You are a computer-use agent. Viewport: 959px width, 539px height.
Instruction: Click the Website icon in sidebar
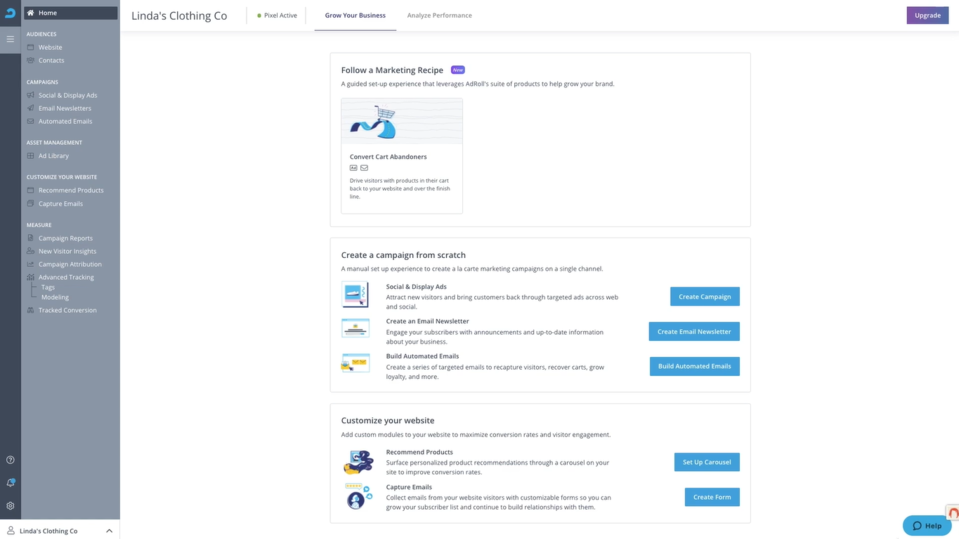(x=31, y=47)
